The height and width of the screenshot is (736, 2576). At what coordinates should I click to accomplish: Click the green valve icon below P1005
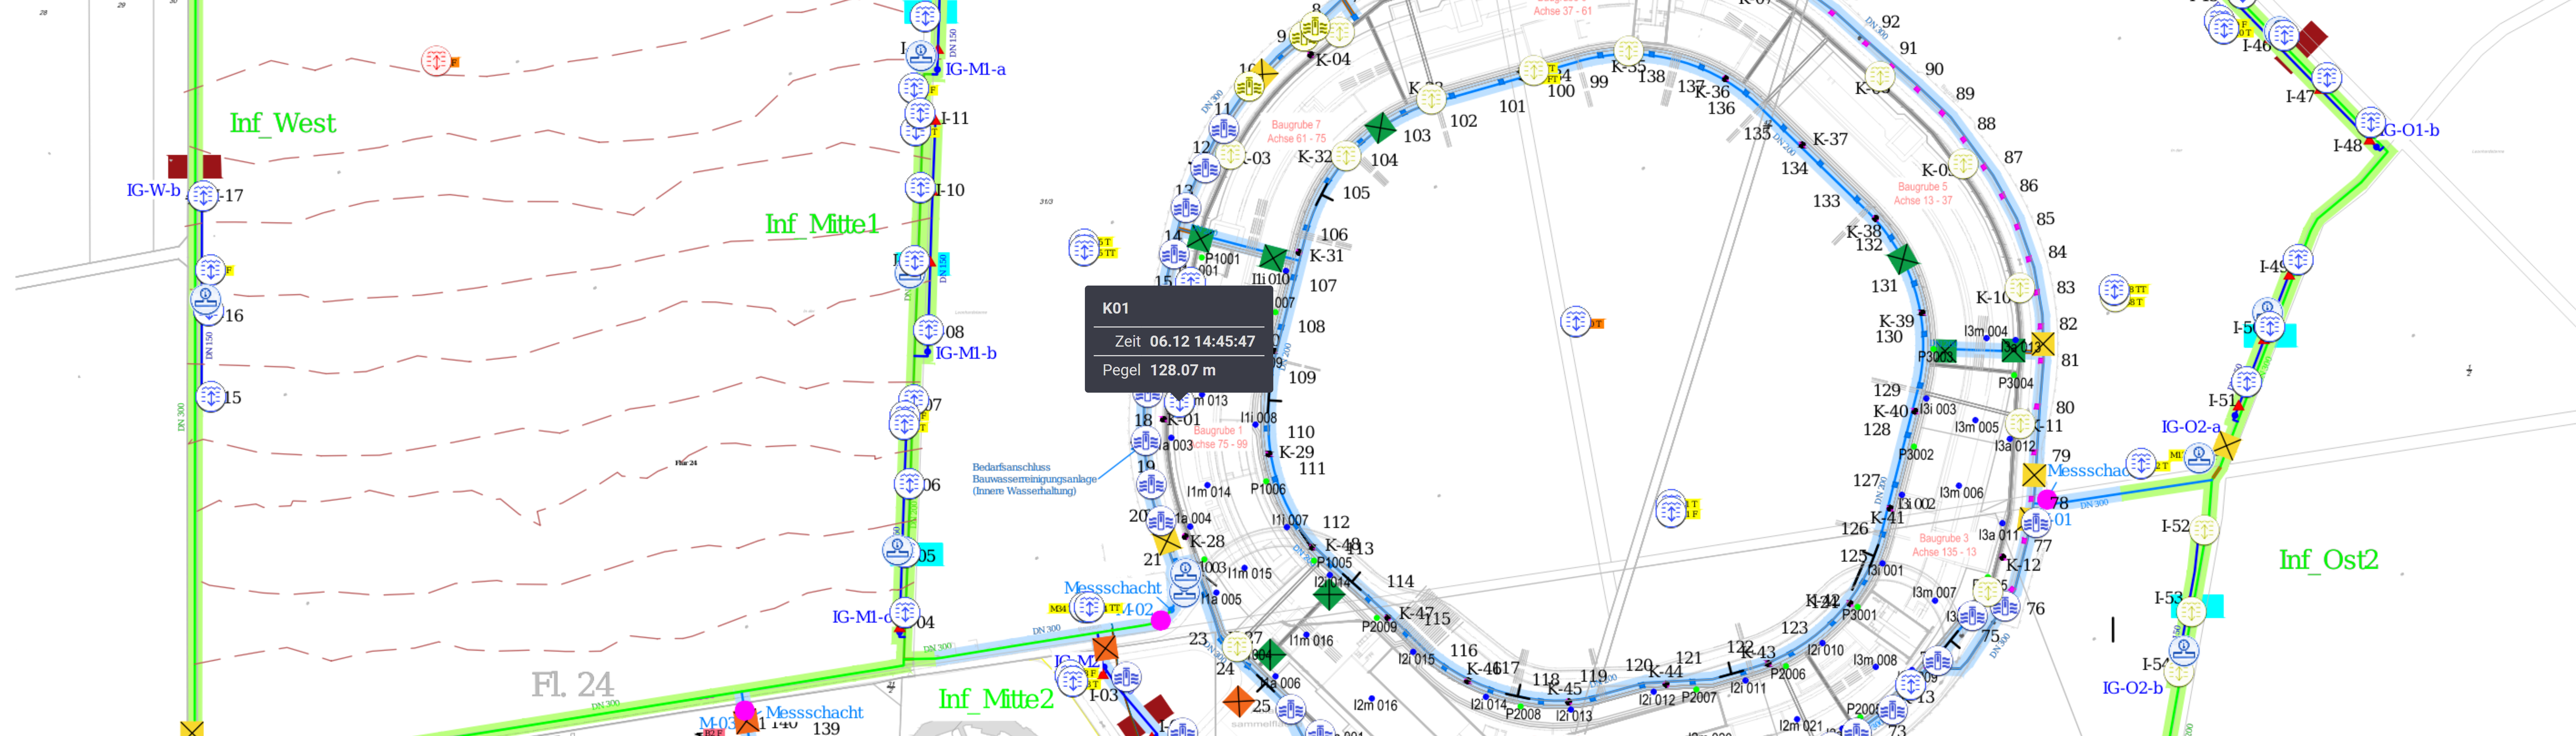coord(1328,595)
